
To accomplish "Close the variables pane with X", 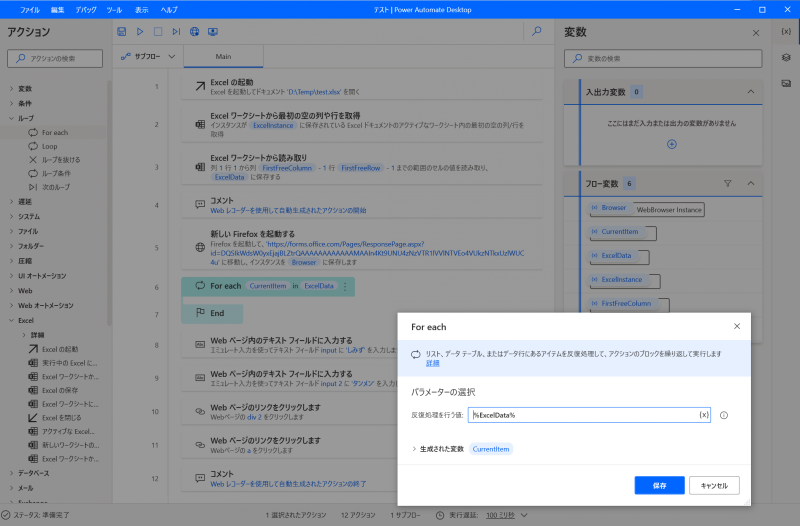I will coord(756,33).
